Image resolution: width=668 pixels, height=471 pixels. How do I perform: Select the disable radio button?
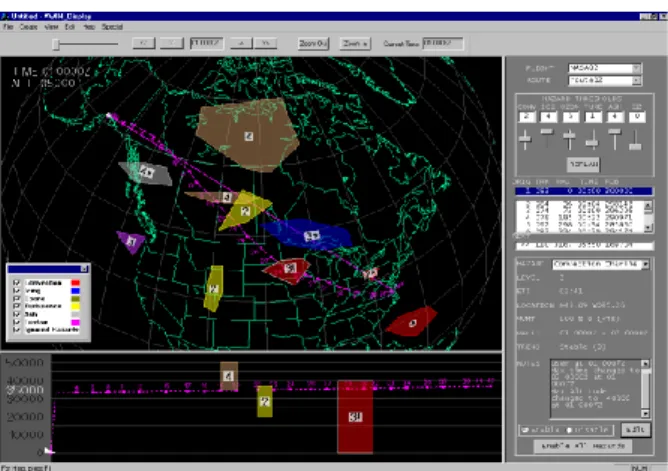(569, 430)
